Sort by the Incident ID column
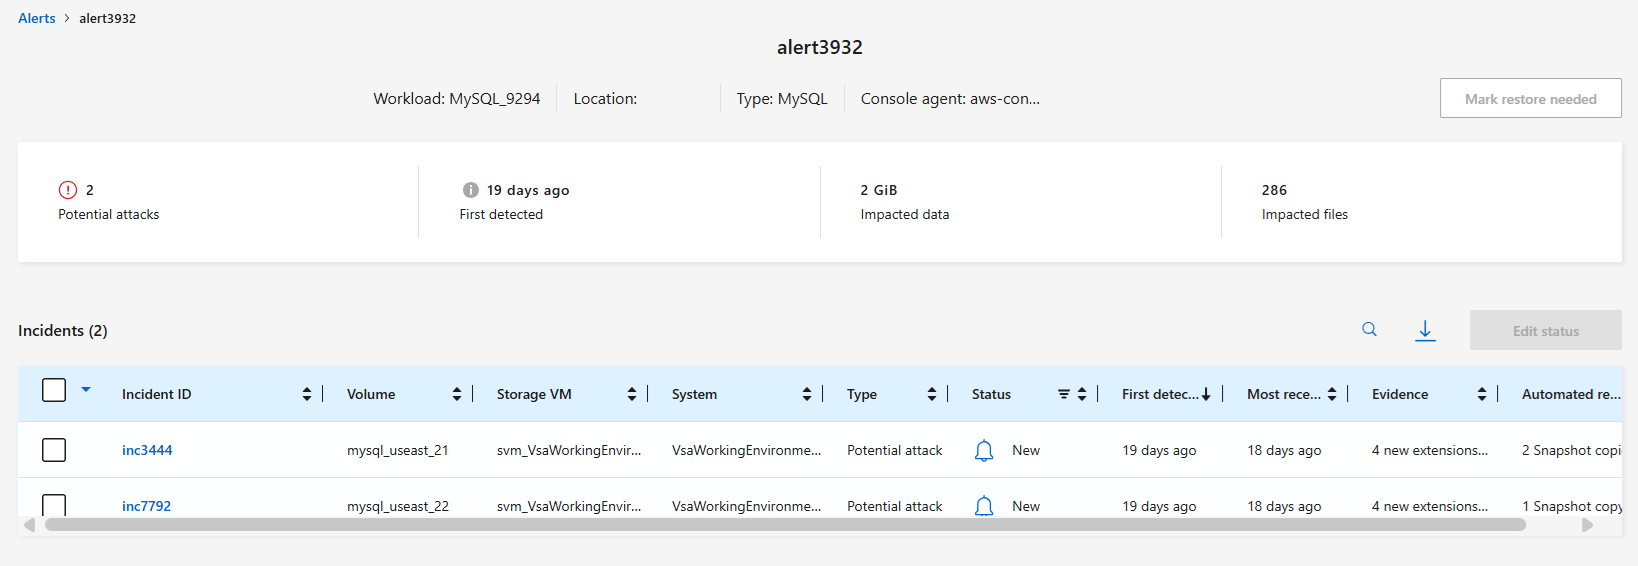The image size is (1638, 566). point(306,394)
